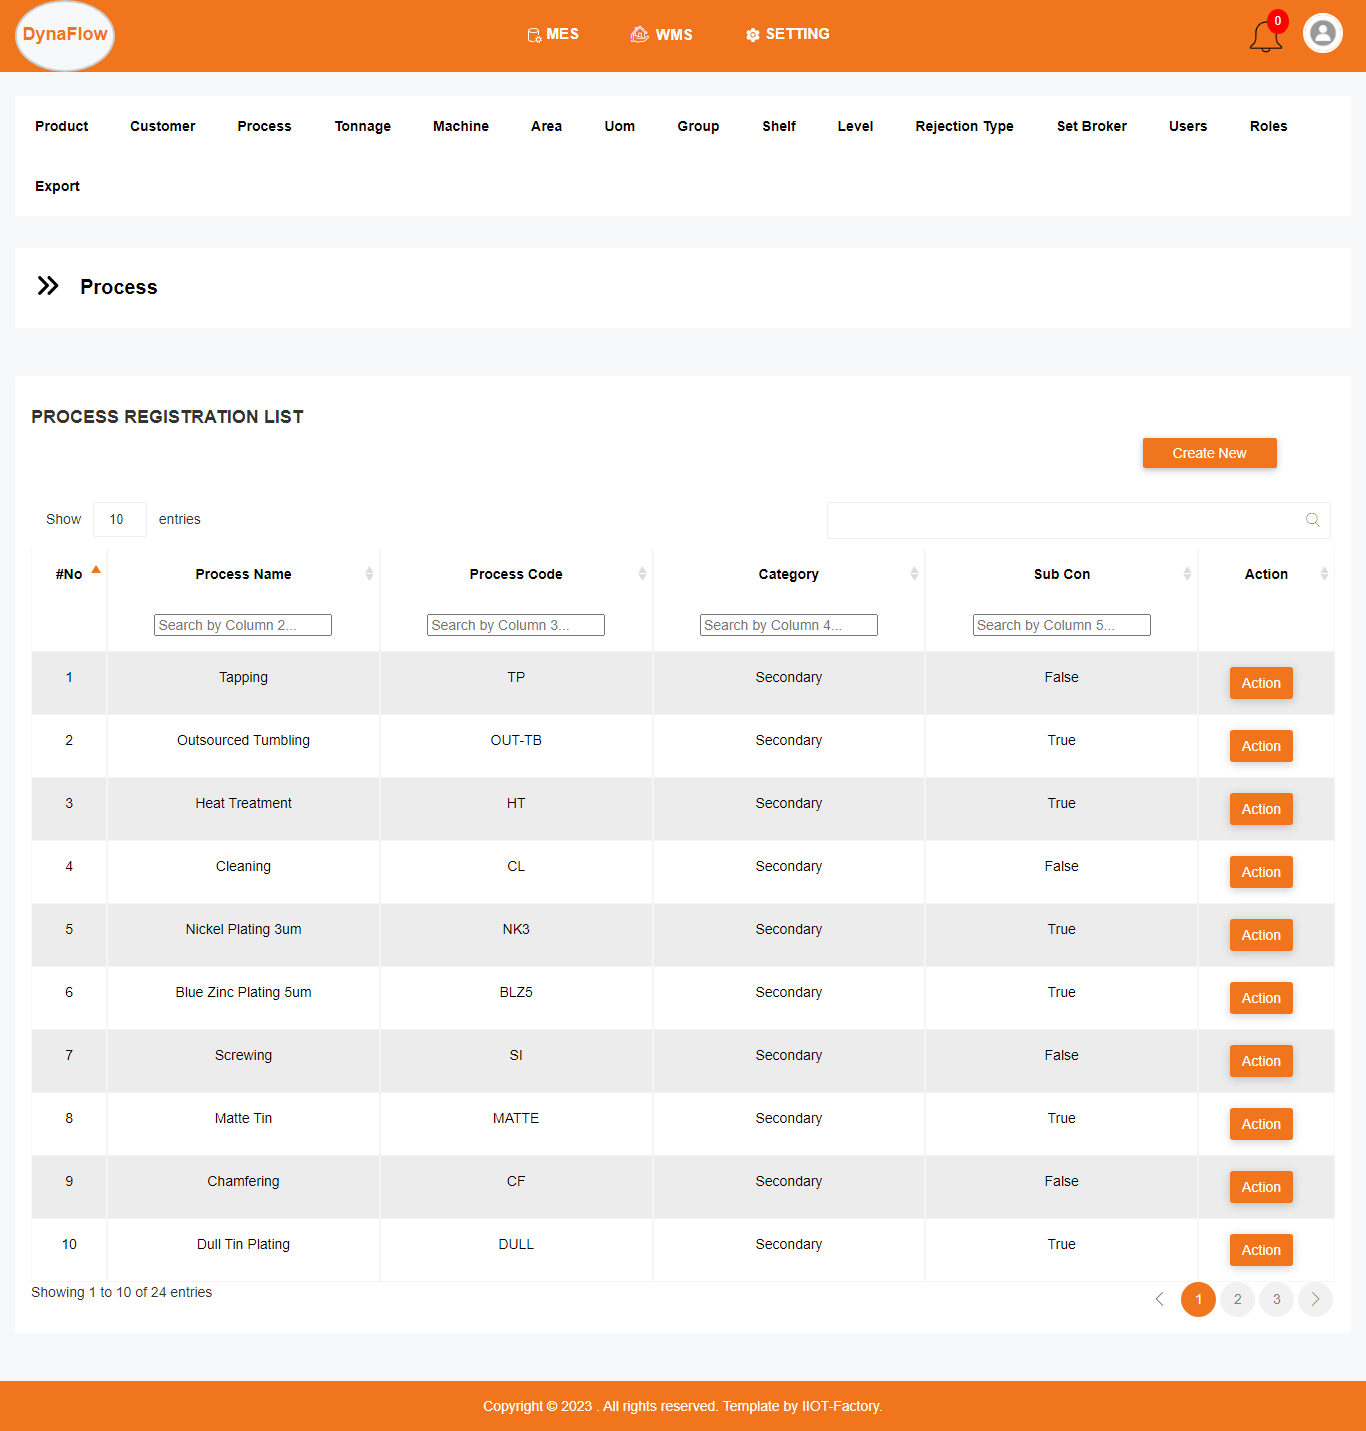This screenshot has height=1431, width=1366.
Task: Sort by Process Name column
Action: (x=243, y=574)
